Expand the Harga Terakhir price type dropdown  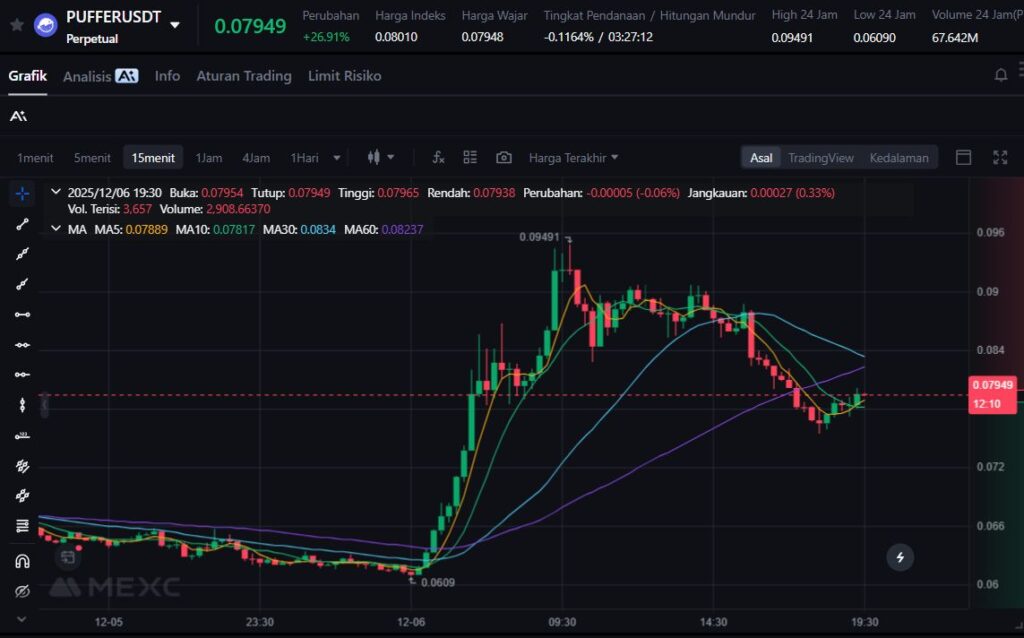tap(573, 158)
